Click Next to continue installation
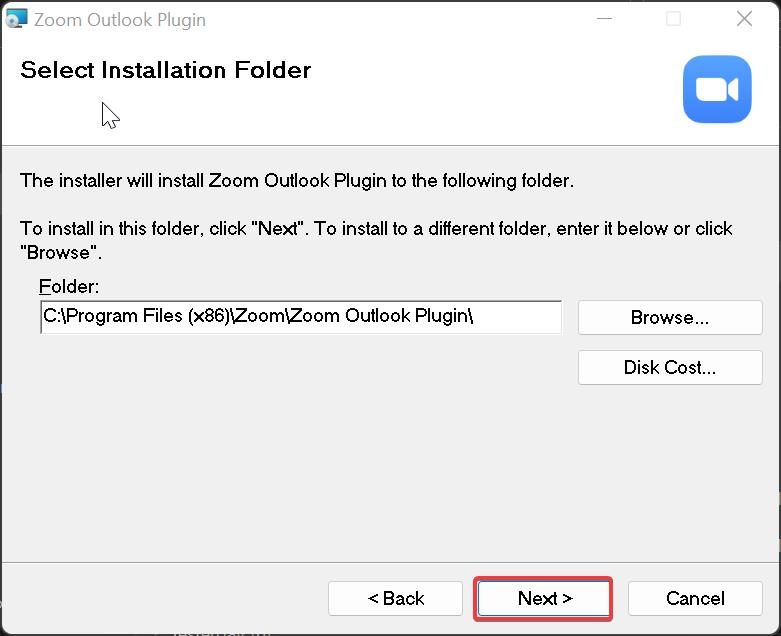This screenshot has width=781, height=636. (x=544, y=598)
